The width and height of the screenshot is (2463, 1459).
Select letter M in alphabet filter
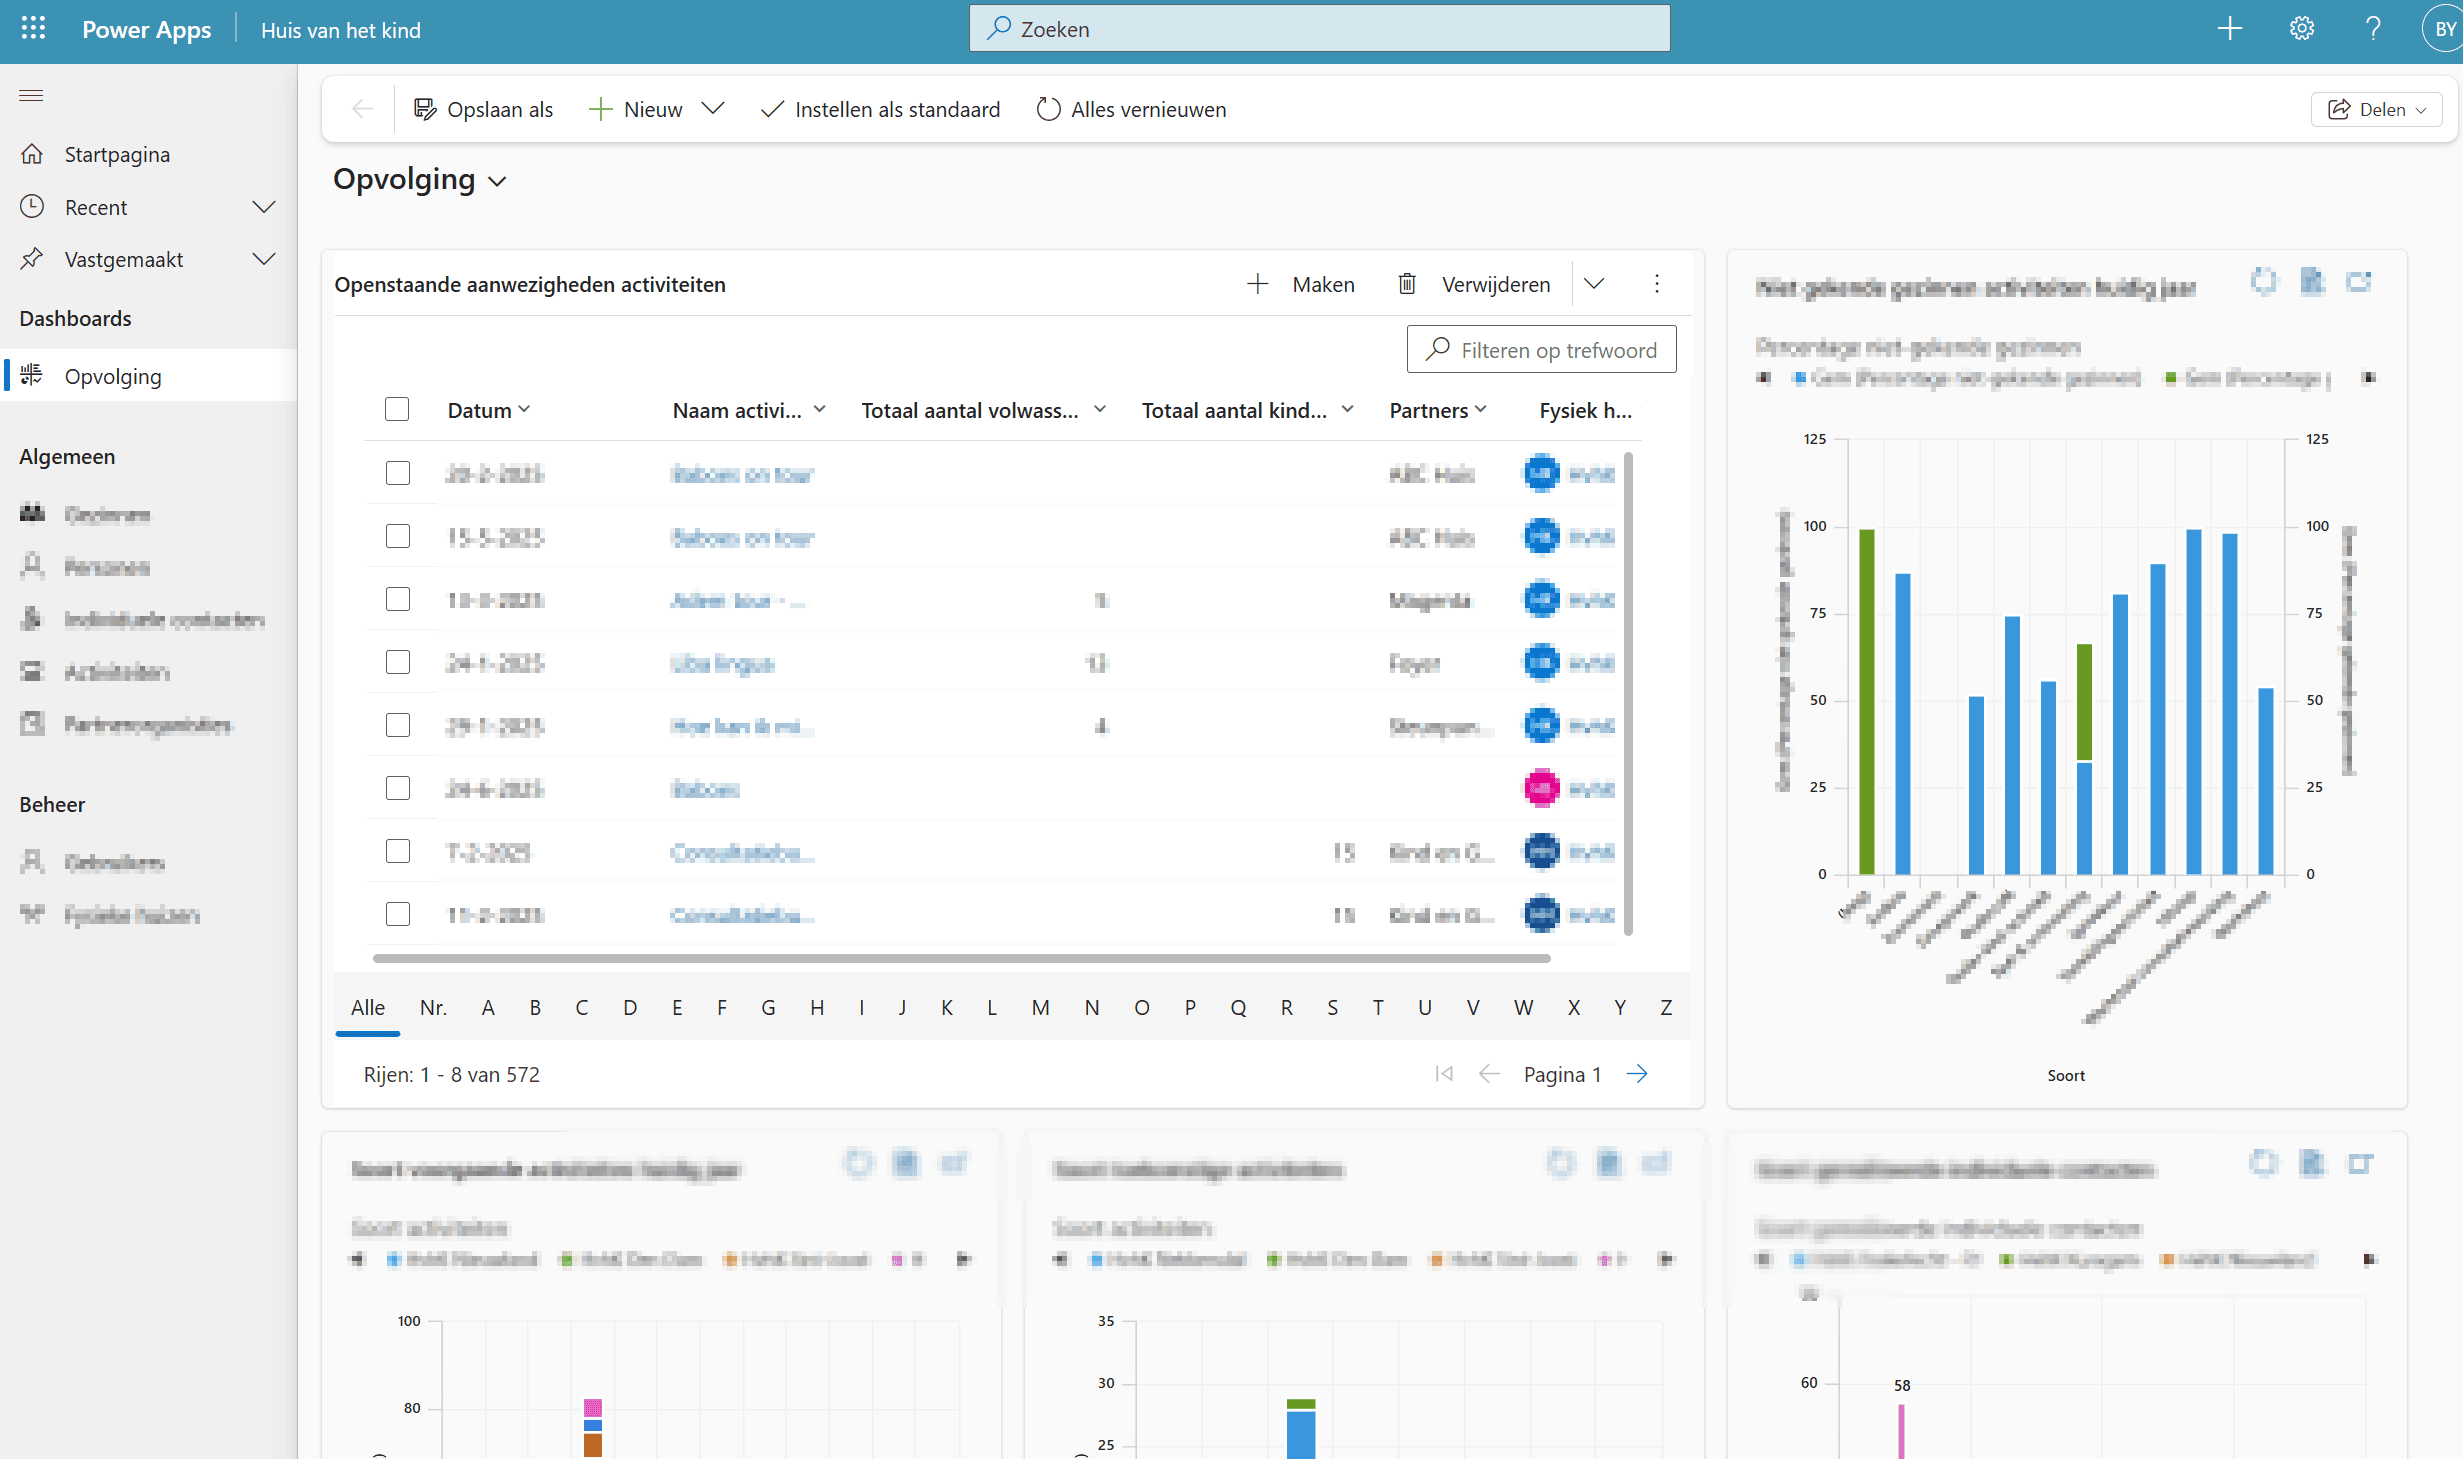click(x=1040, y=1007)
